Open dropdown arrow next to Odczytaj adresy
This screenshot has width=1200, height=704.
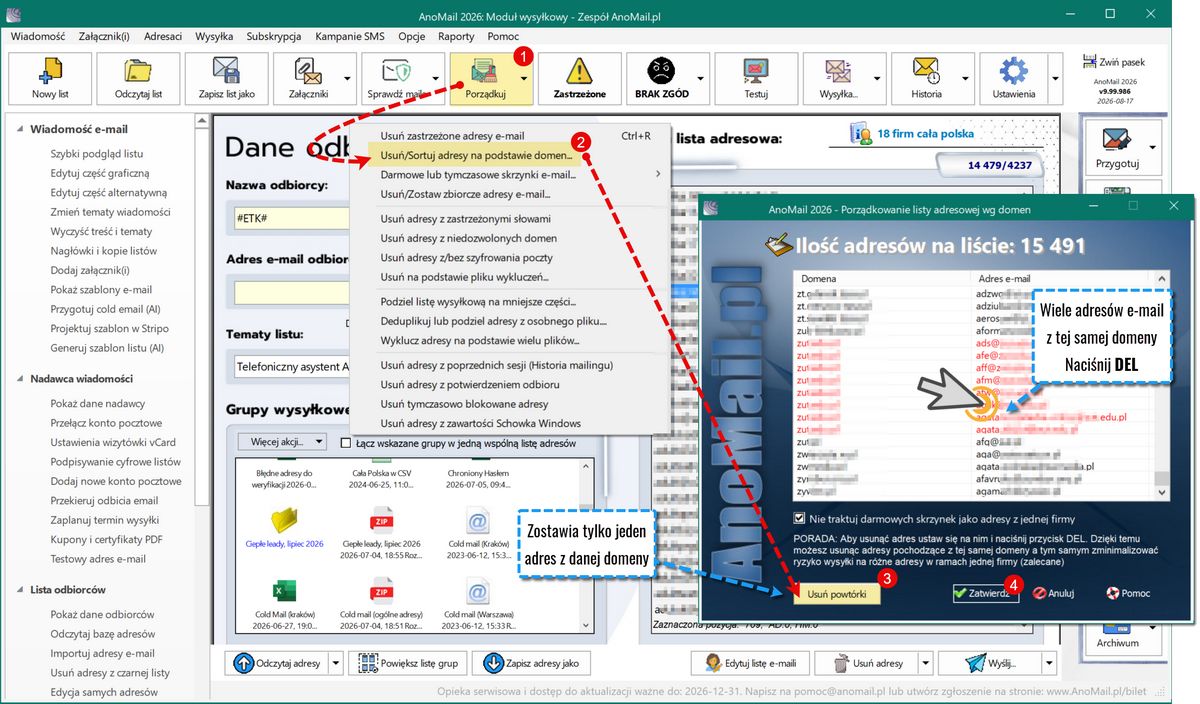[x=336, y=663]
